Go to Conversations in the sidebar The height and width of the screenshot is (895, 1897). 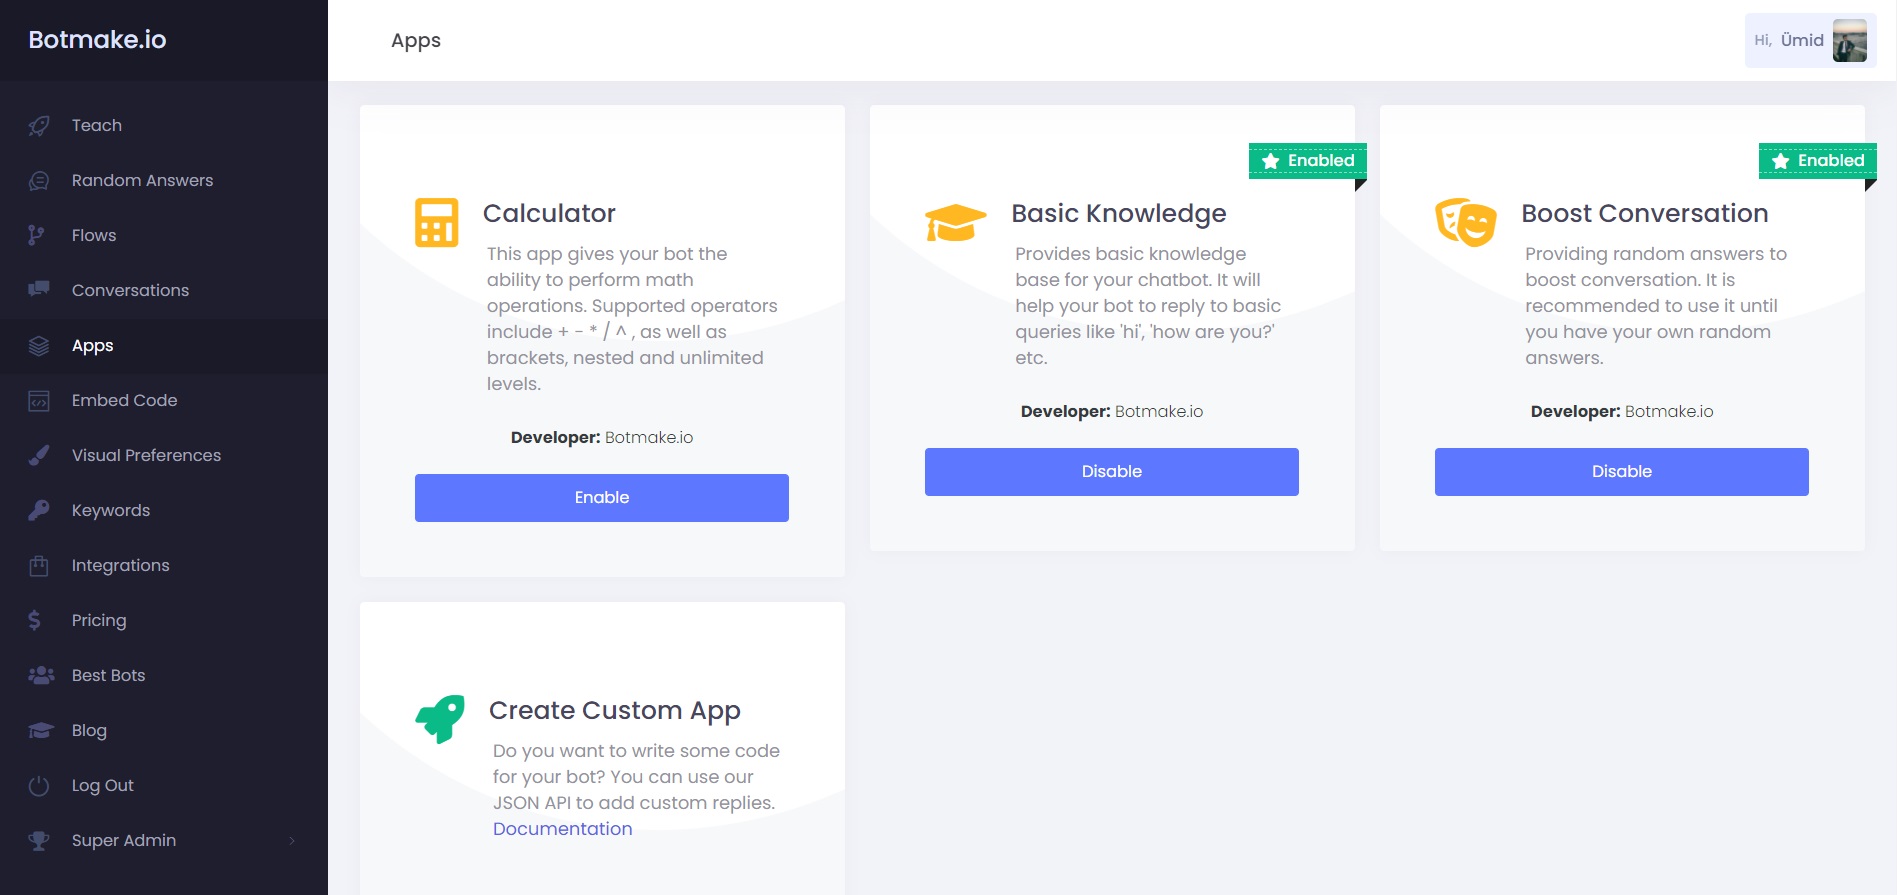click(x=130, y=291)
